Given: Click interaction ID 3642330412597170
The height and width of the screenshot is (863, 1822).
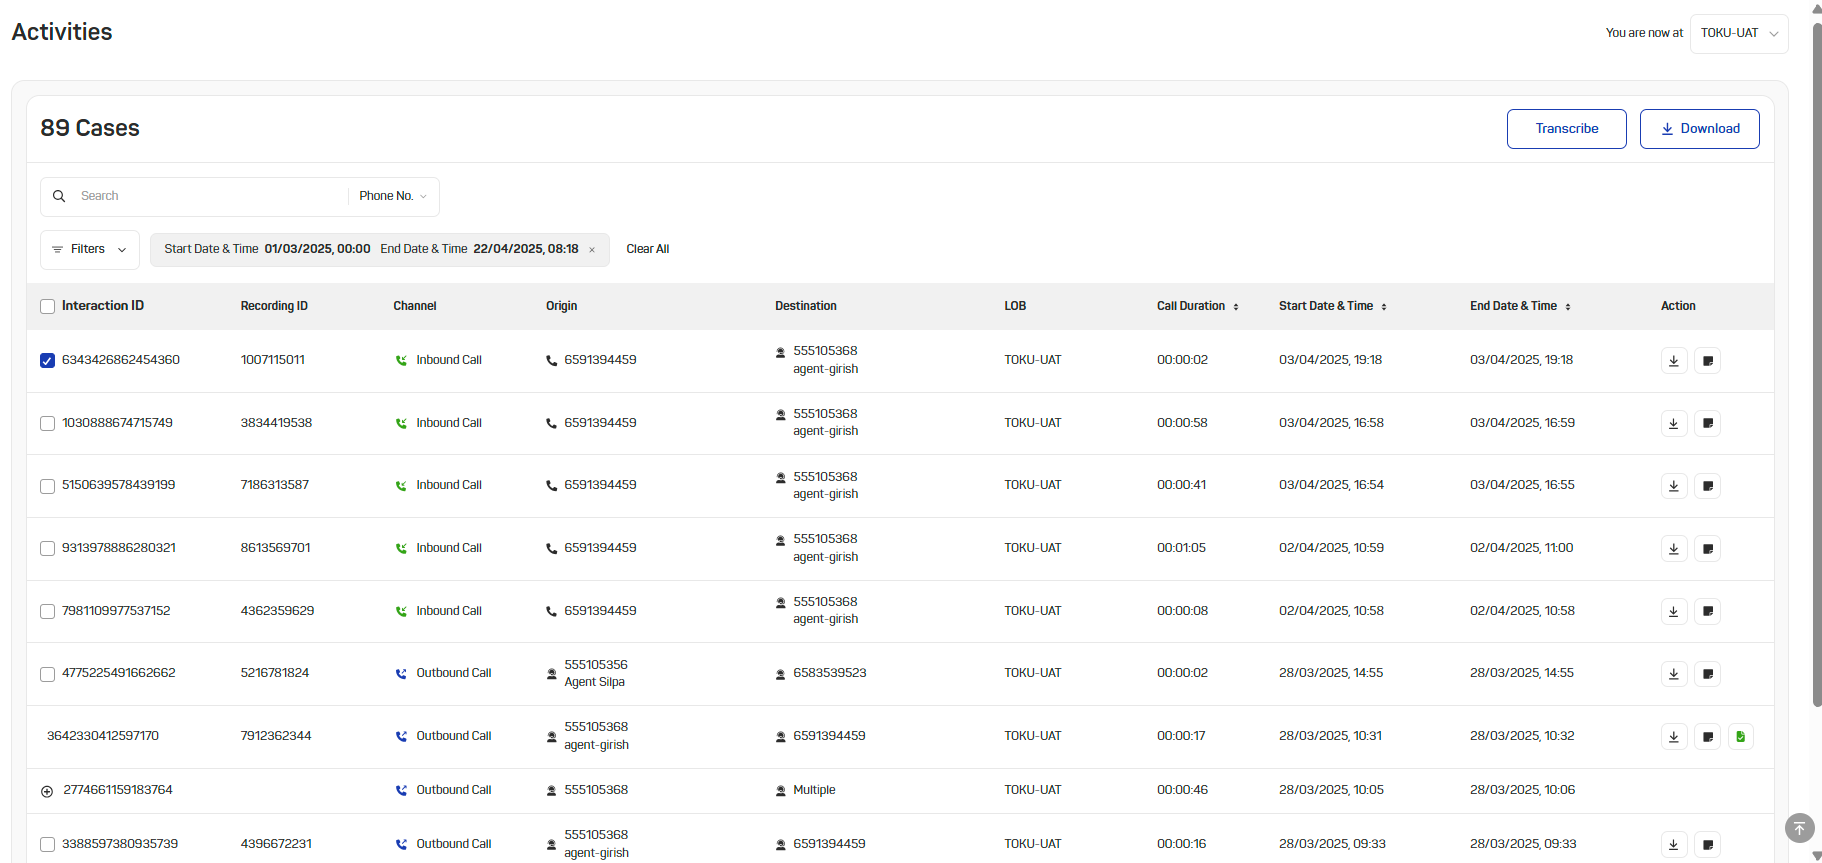Looking at the screenshot, I should [x=103, y=736].
